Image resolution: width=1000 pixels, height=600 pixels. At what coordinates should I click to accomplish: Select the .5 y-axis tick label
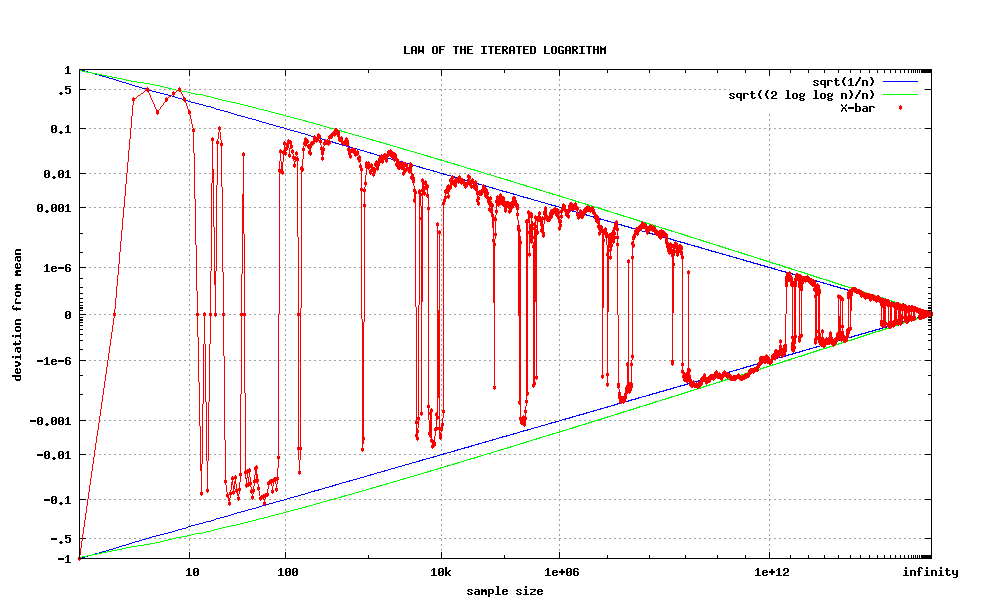64,90
